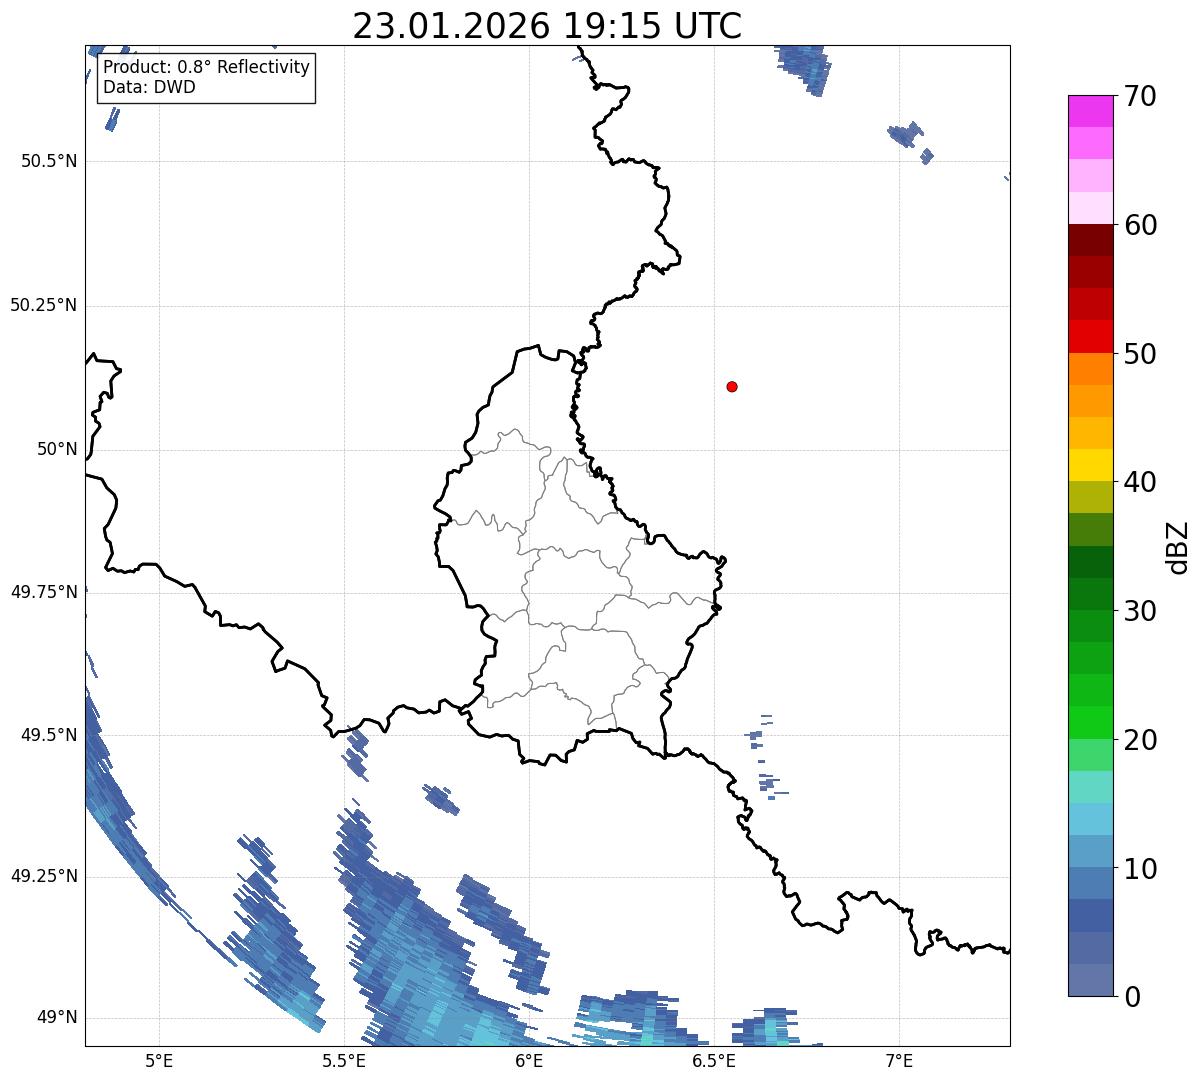
Task: Click the title '23.01.2026 19:15 UTC'
Action: tap(547, 26)
